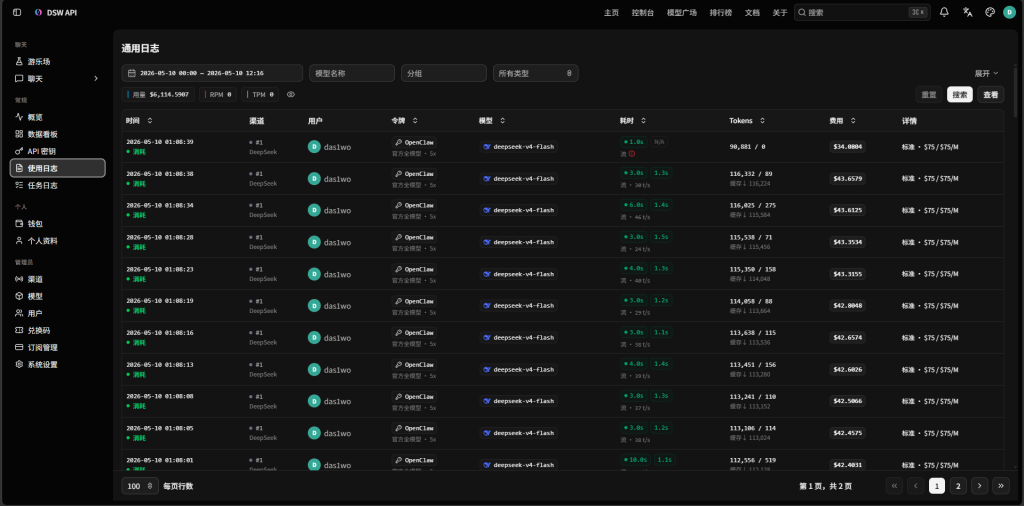Go to 排行榜 in top navigation
1024x506 pixels.
(721, 12)
